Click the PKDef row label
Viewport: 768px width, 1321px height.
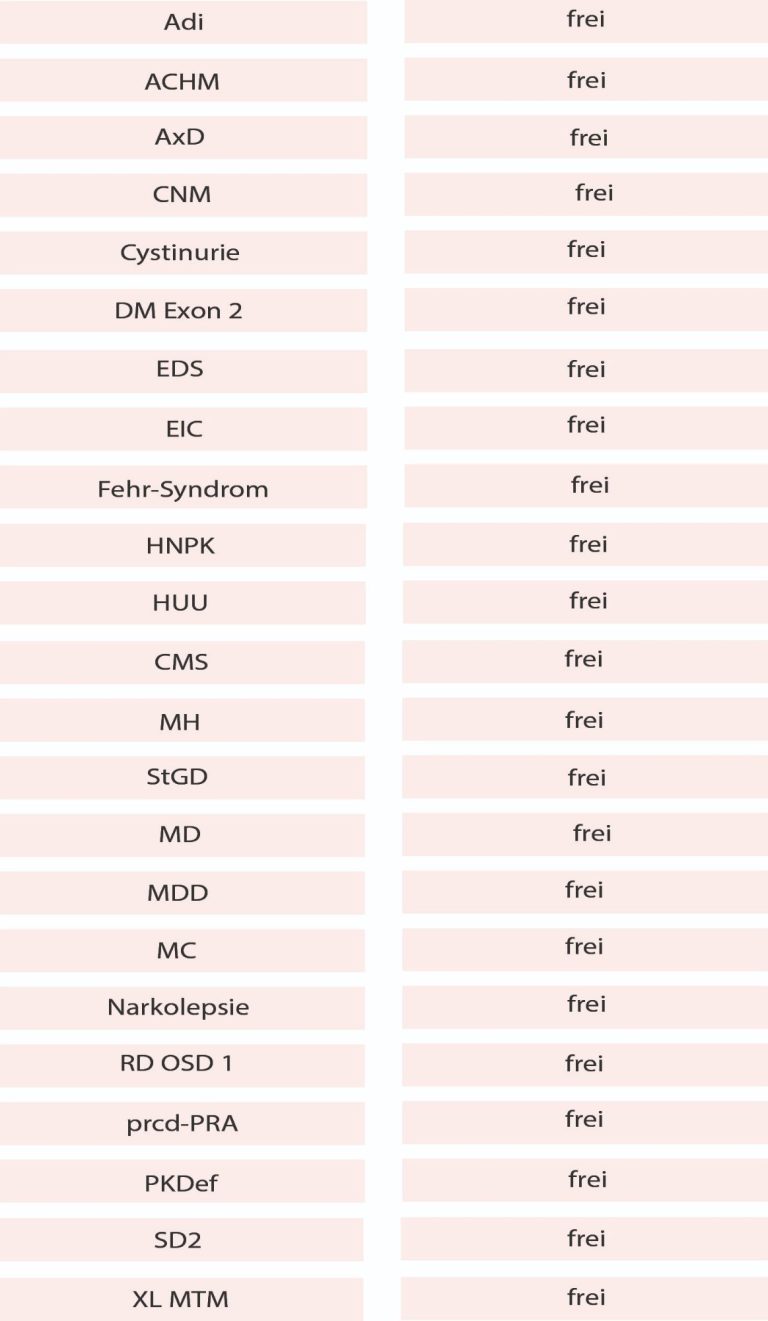[181, 1183]
